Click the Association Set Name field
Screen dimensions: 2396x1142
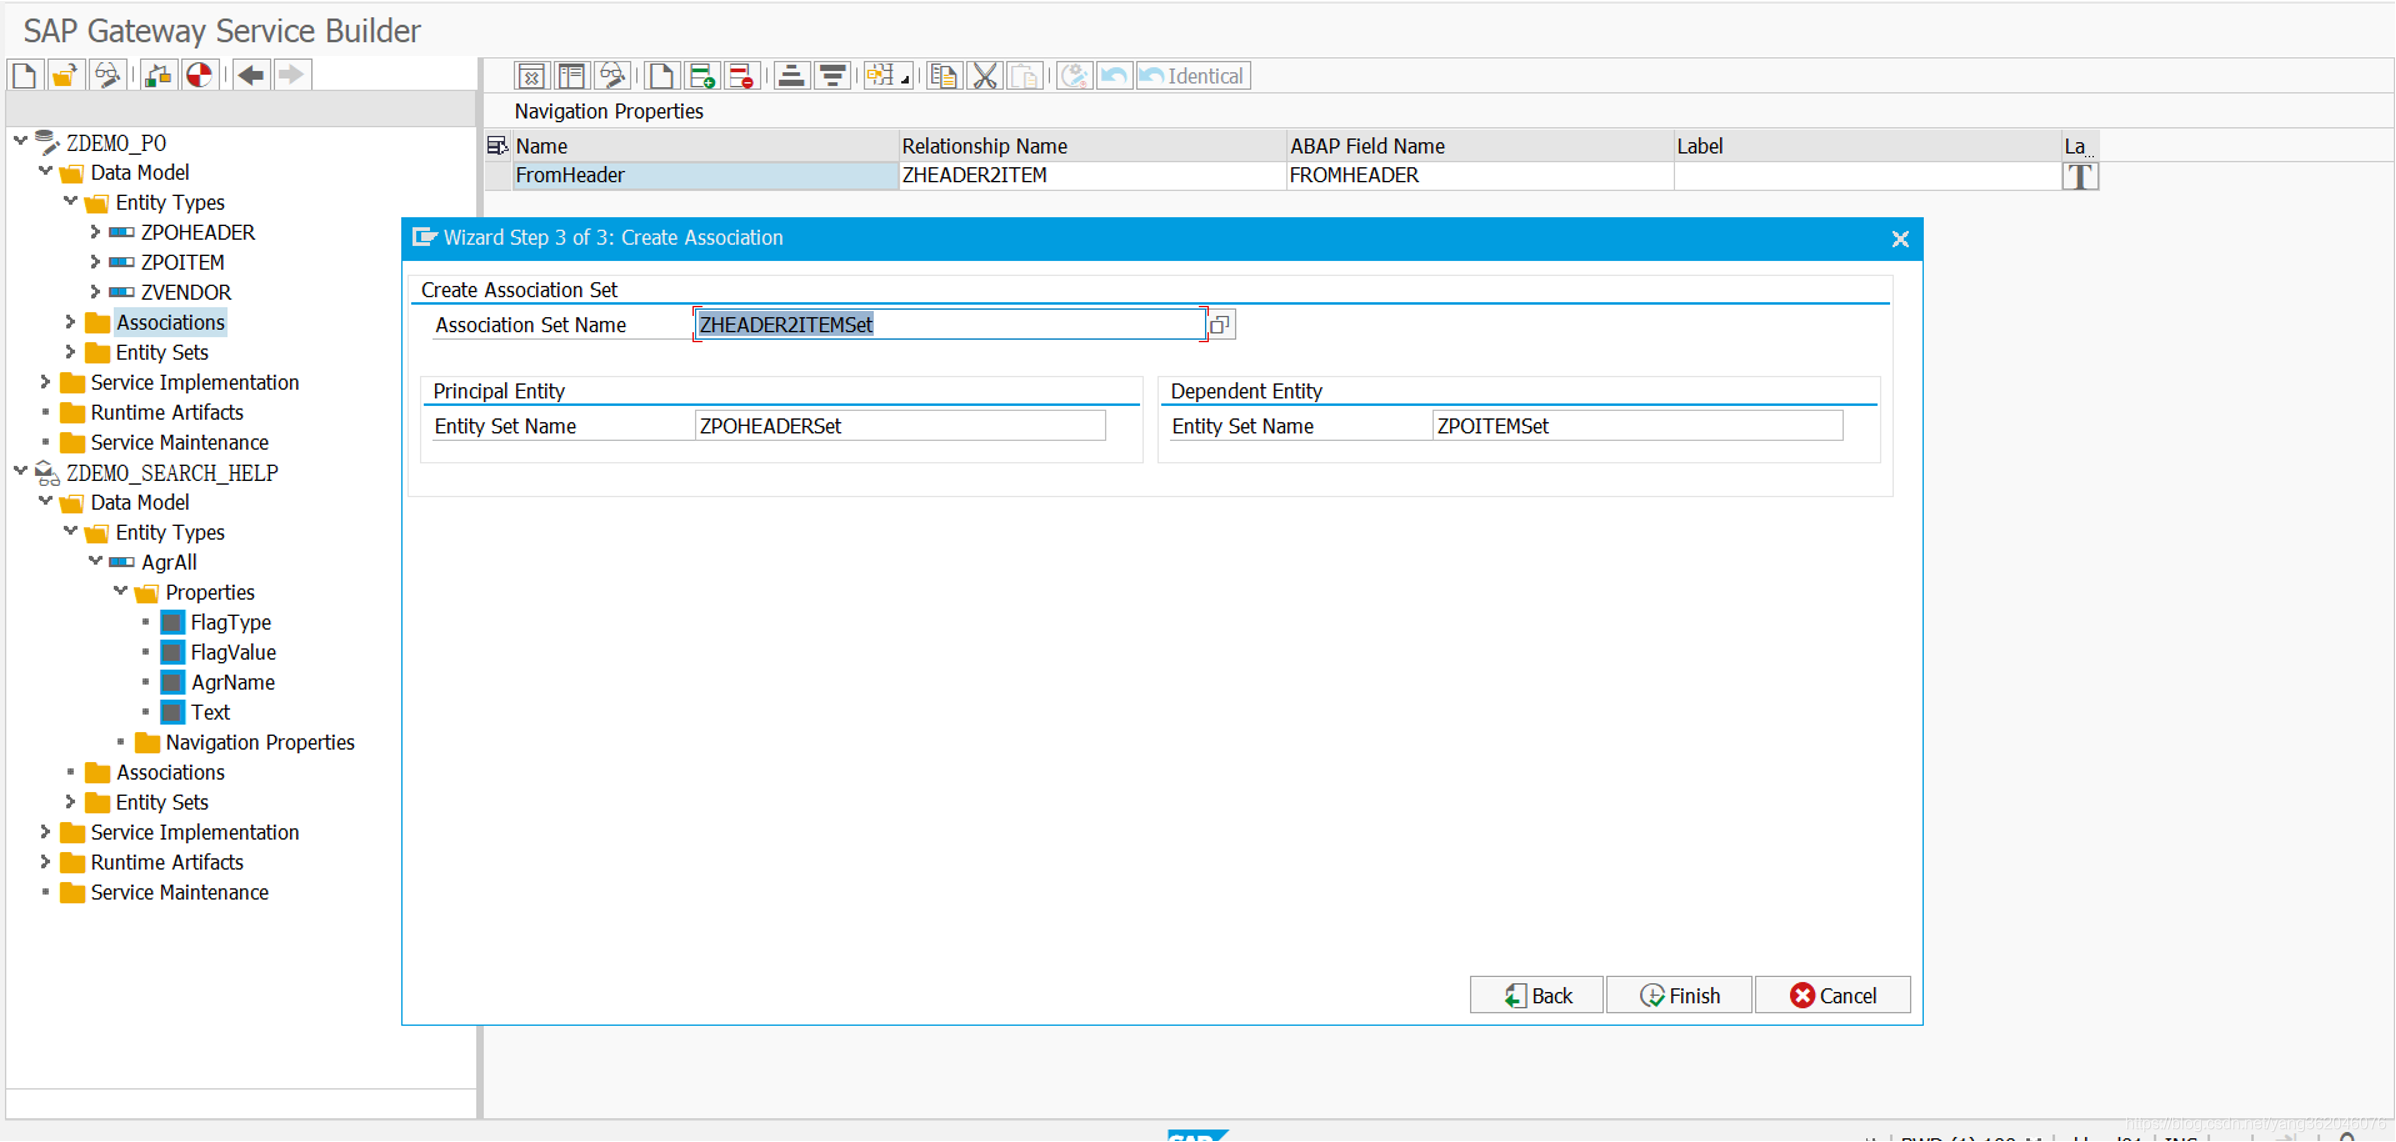click(x=949, y=325)
